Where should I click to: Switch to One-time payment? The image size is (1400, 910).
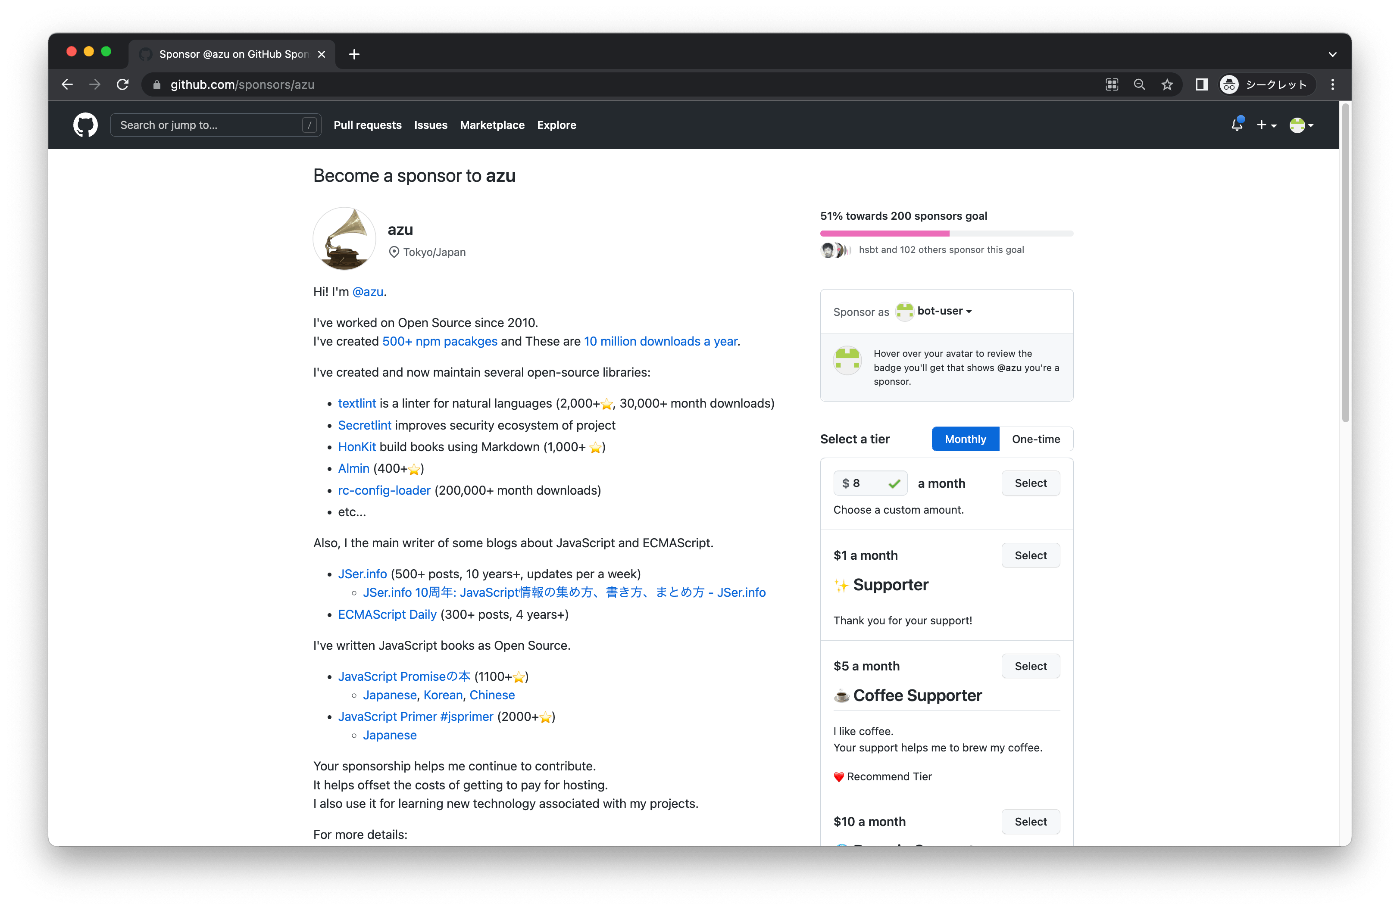coord(1036,439)
